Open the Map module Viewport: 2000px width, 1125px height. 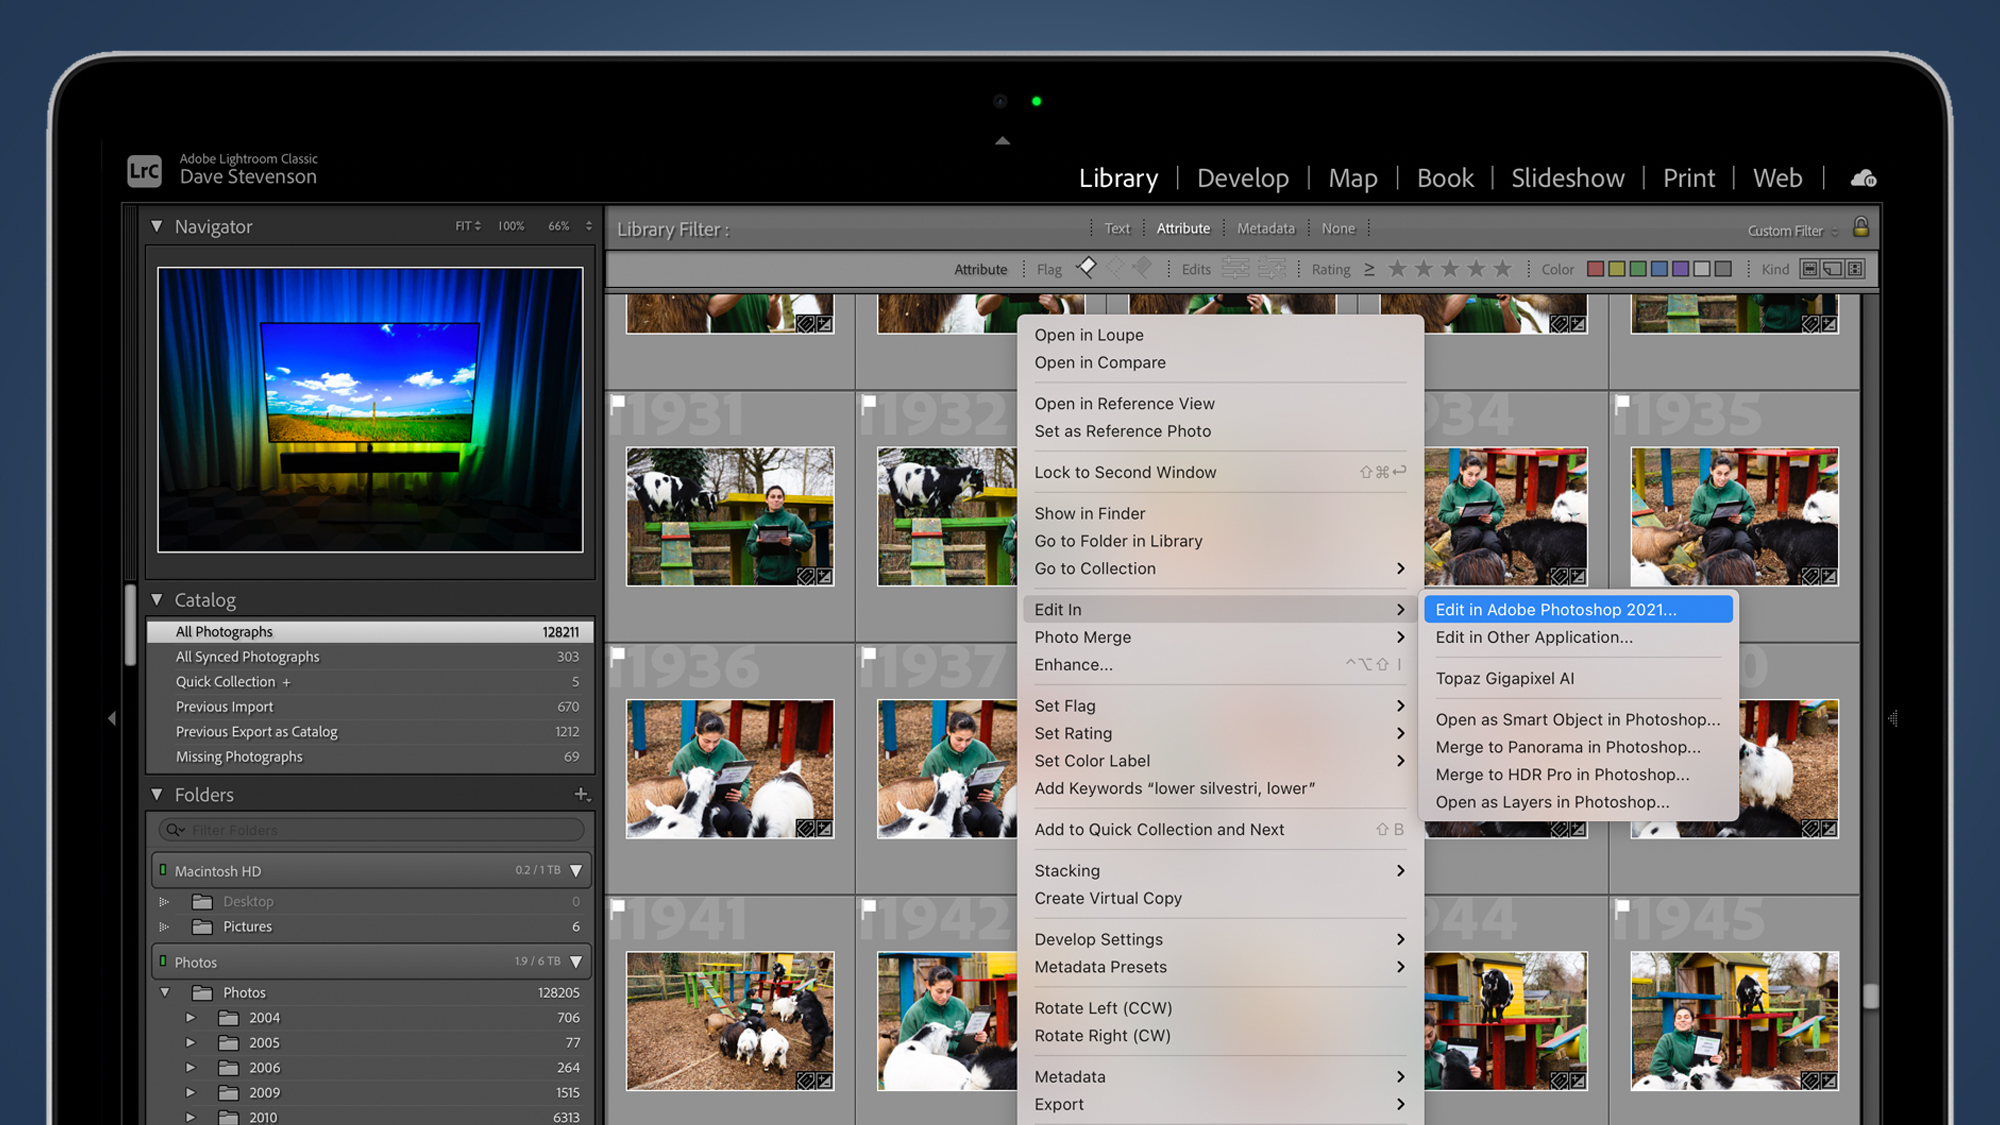(1352, 178)
